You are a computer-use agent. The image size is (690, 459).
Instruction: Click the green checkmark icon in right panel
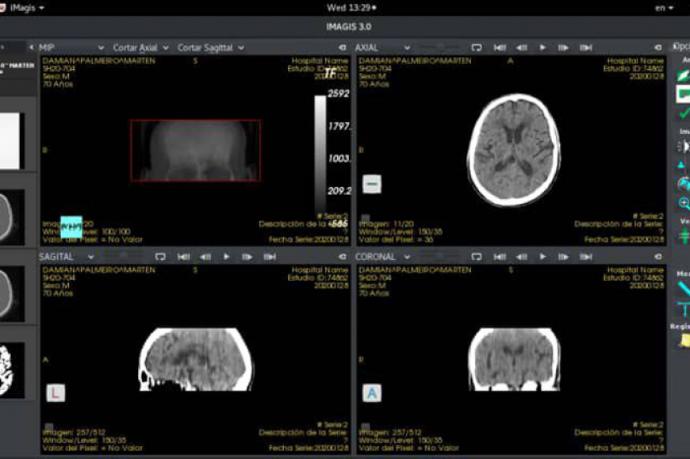(x=684, y=115)
